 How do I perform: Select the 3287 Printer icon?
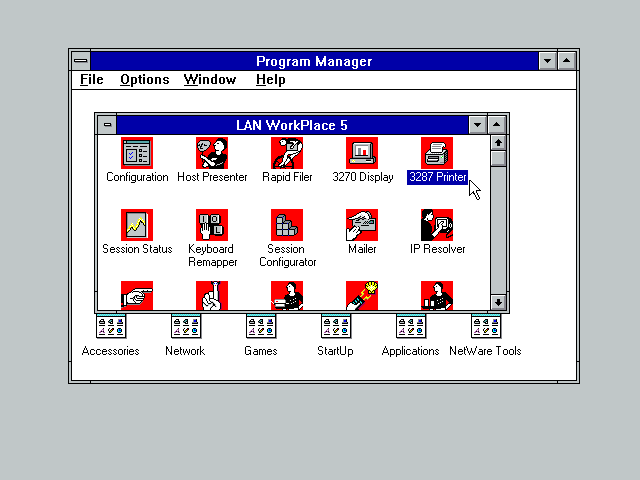(x=437, y=153)
